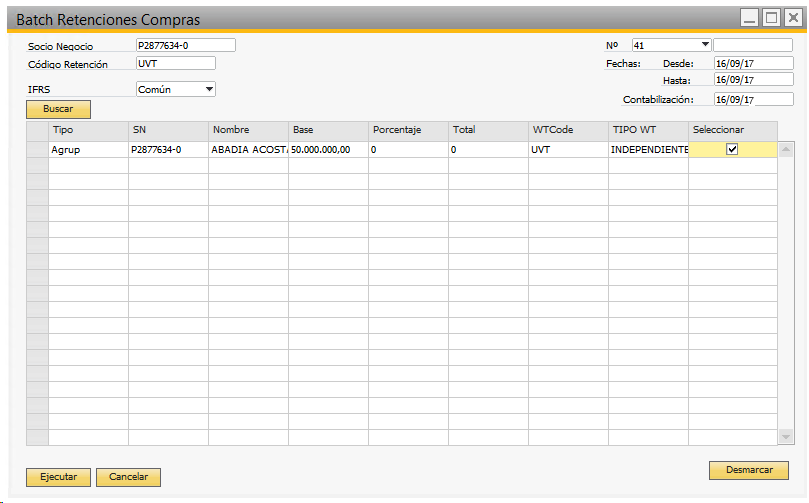Click the Buscar button
The height and width of the screenshot is (503, 809).
[58, 109]
